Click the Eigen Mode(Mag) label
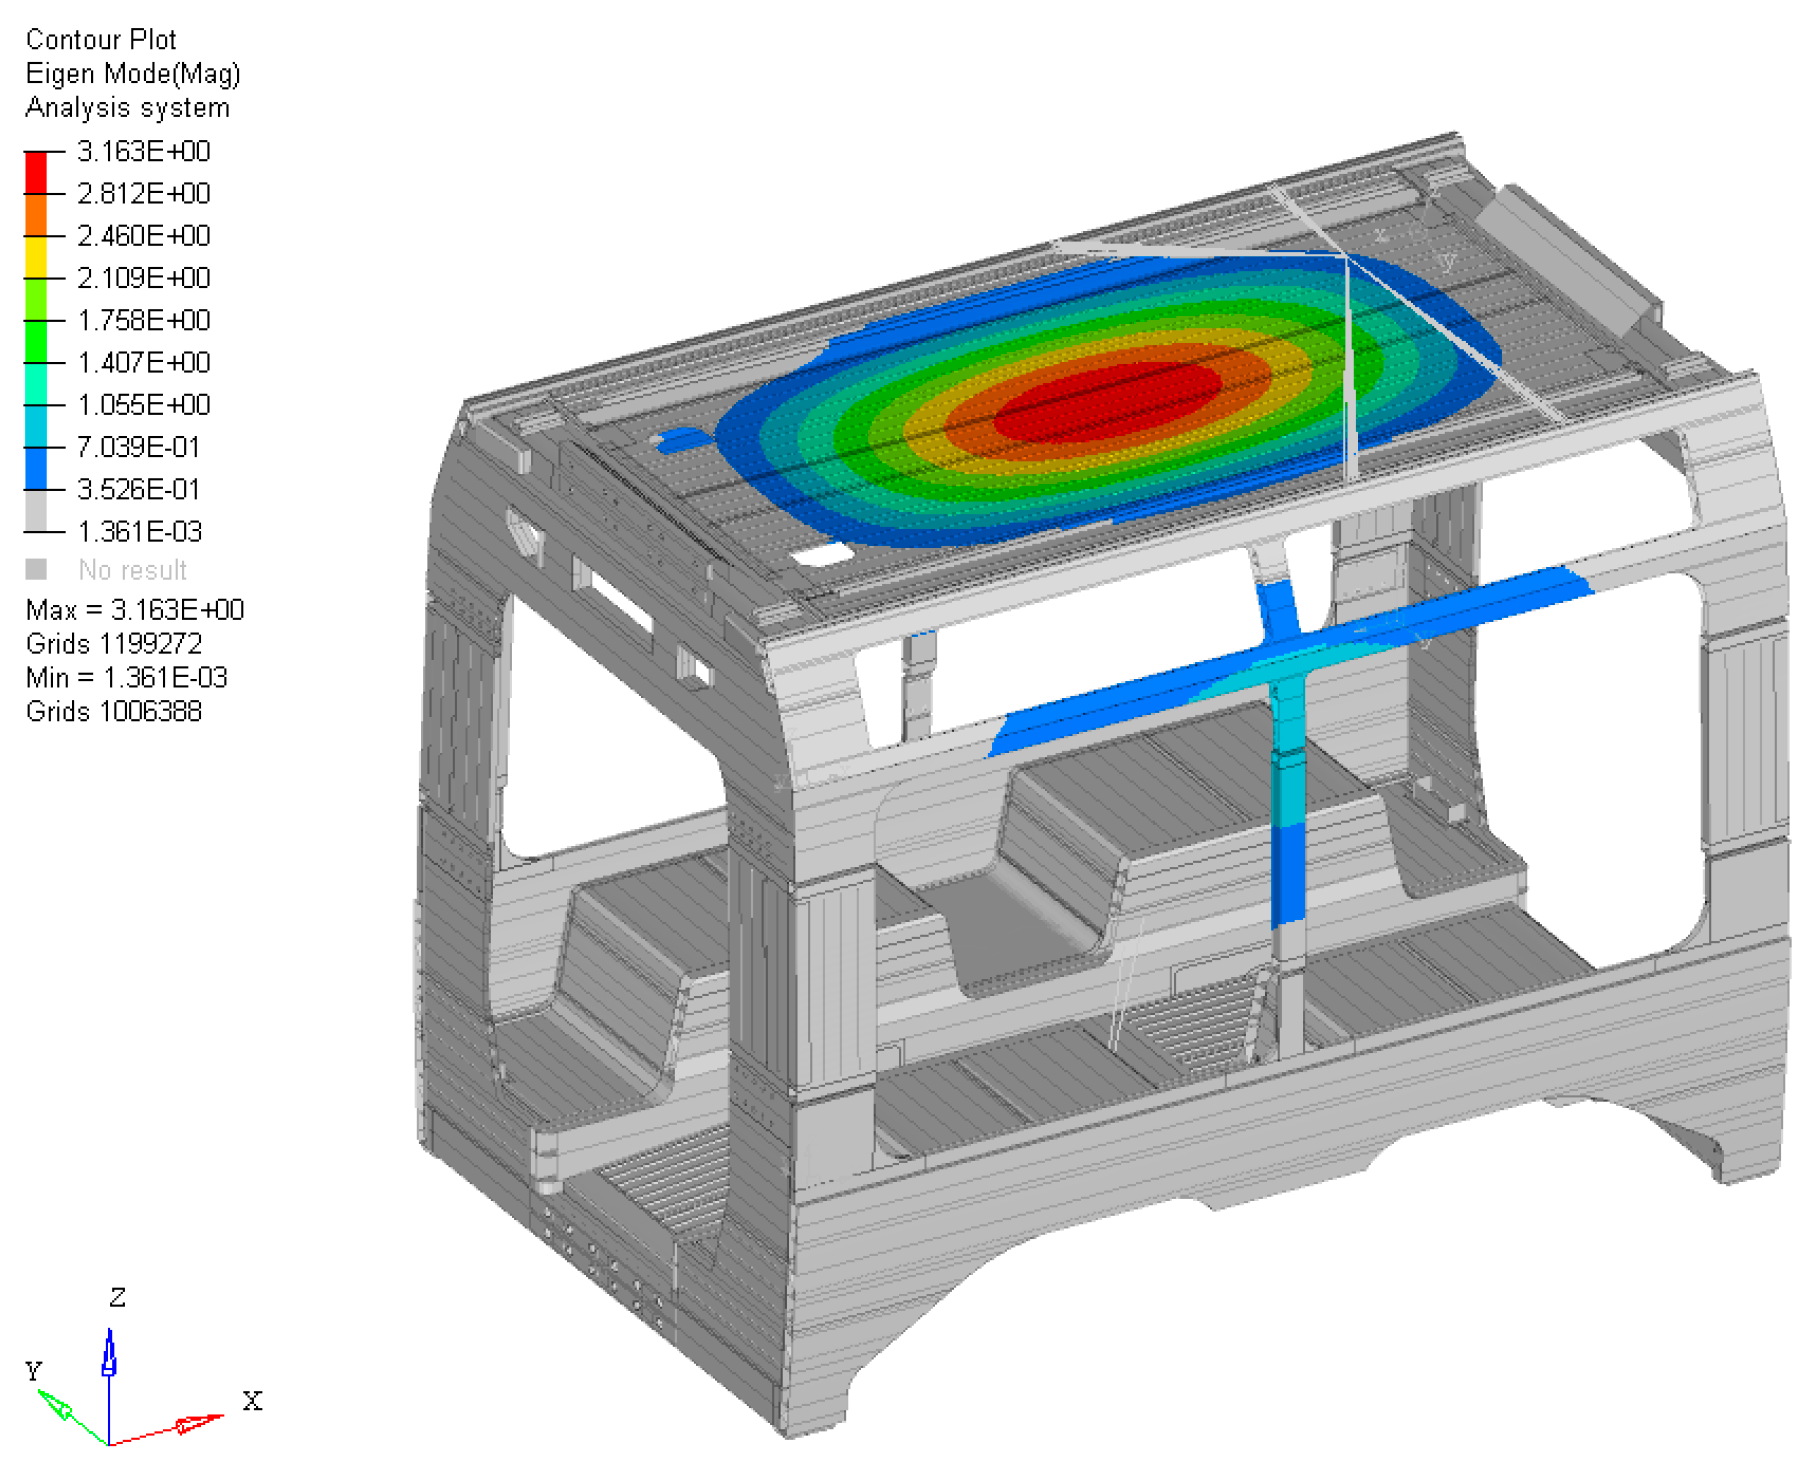The height and width of the screenshot is (1464, 1809). pyautogui.click(x=133, y=74)
